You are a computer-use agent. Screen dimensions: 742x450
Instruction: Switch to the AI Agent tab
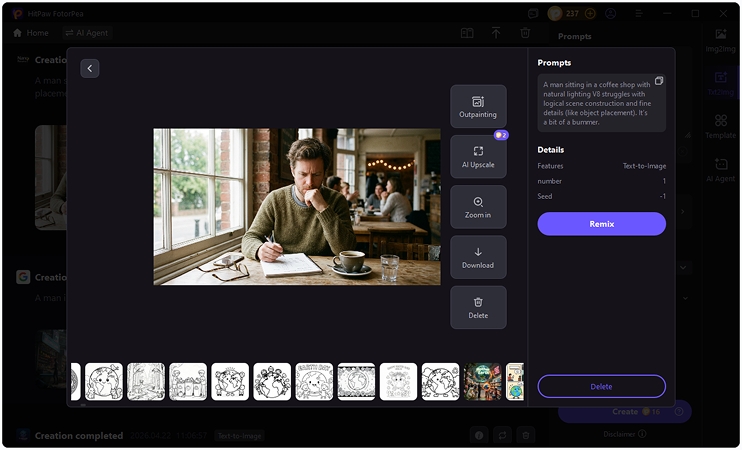coord(86,33)
